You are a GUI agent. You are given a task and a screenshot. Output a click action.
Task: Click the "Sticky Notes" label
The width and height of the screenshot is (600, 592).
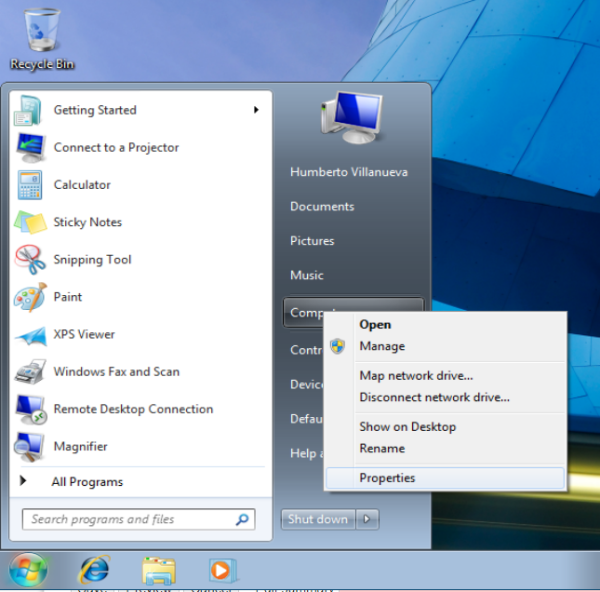(88, 222)
